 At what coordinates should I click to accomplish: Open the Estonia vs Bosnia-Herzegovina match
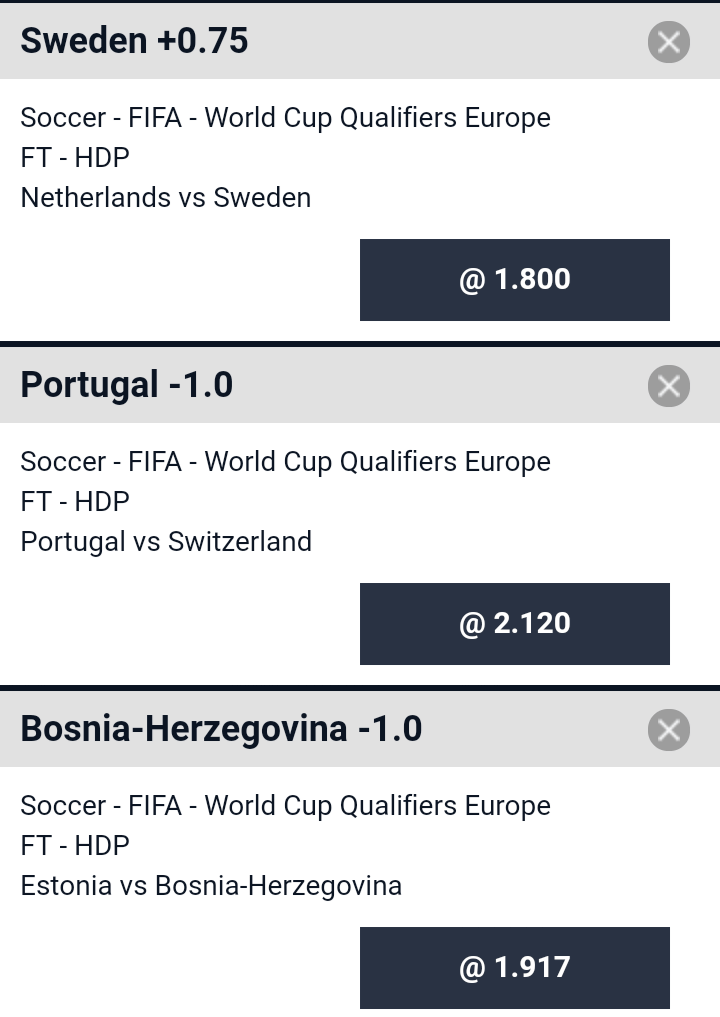tap(211, 885)
